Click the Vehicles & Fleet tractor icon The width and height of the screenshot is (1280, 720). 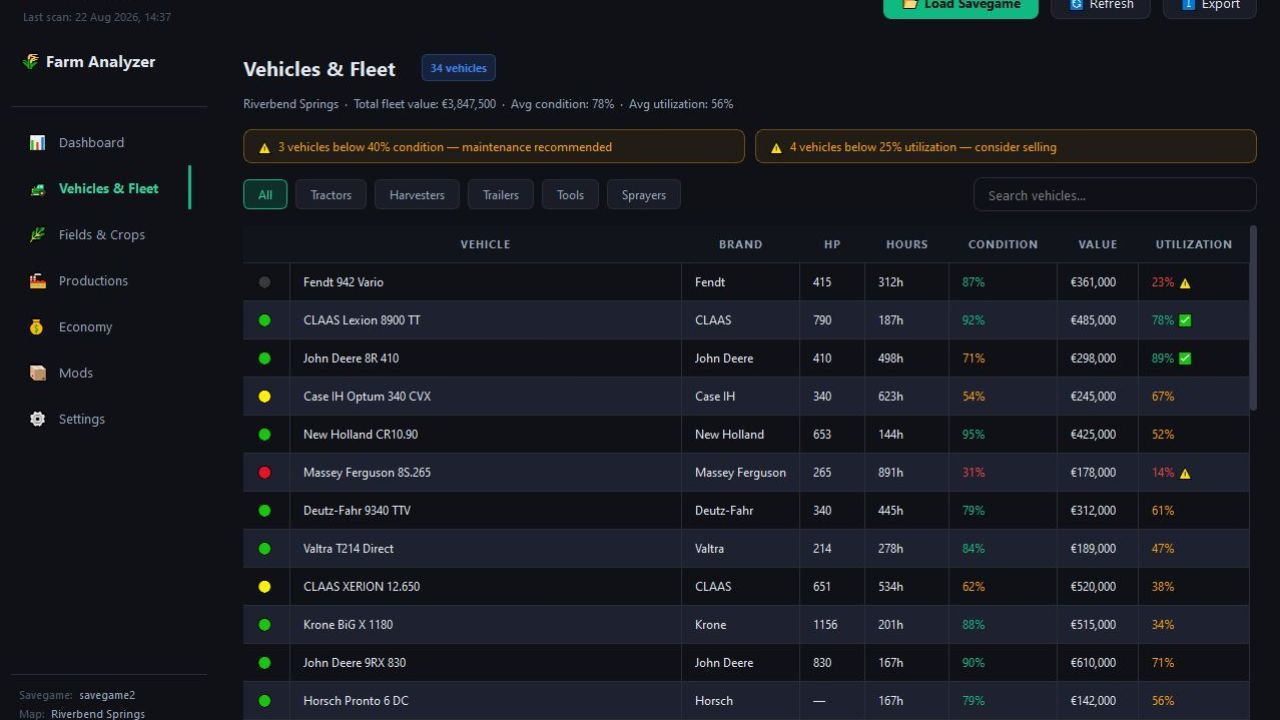[38, 189]
